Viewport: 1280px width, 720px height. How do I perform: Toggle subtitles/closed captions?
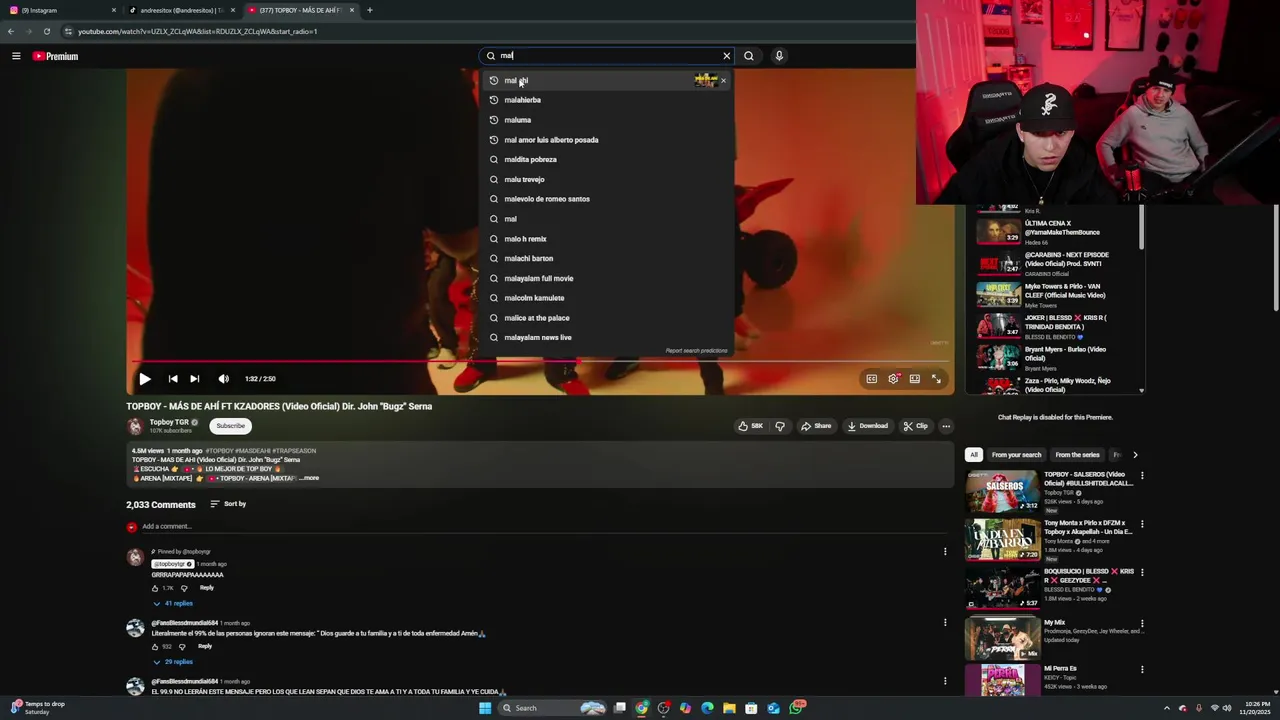(x=872, y=379)
